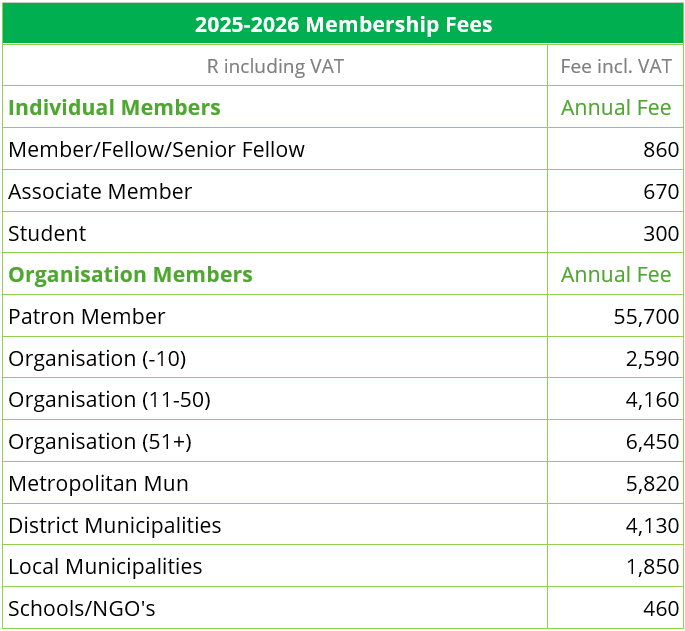This screenshot has width=685, height=631.
Task: Select the "R including VAT" cell
Action: [x=275, y=66]
